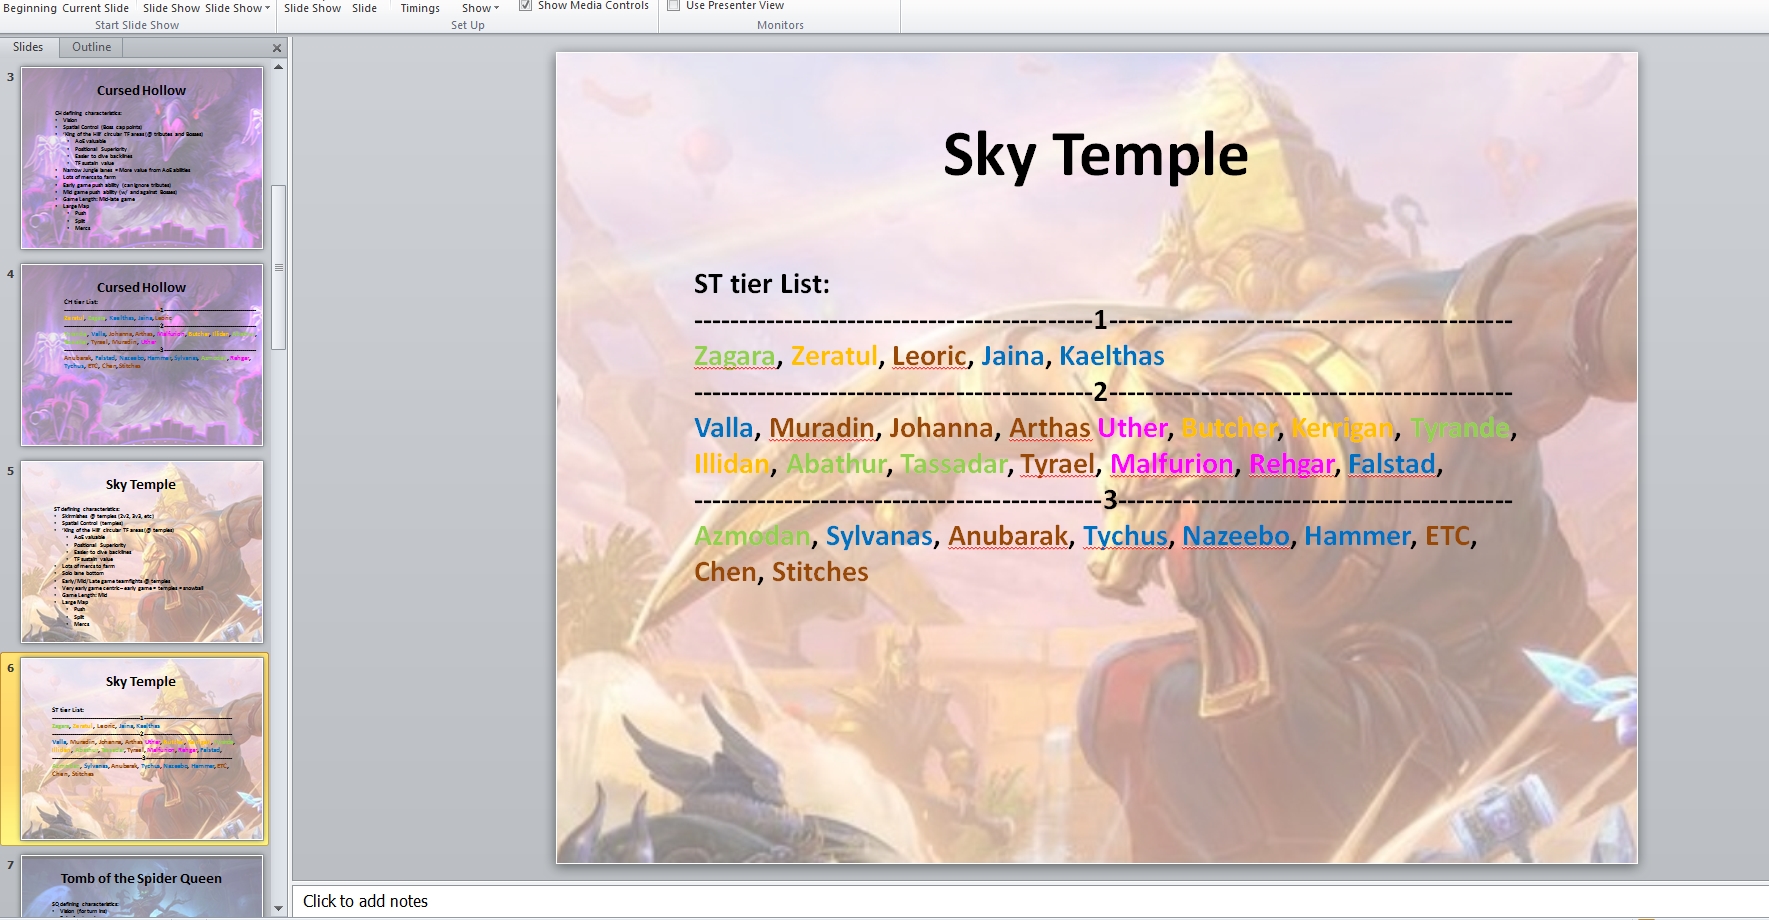Screen dimensions: 1769x920
Task: Click the 'Sky Temple' slide title
Action: coord(1096,155)
